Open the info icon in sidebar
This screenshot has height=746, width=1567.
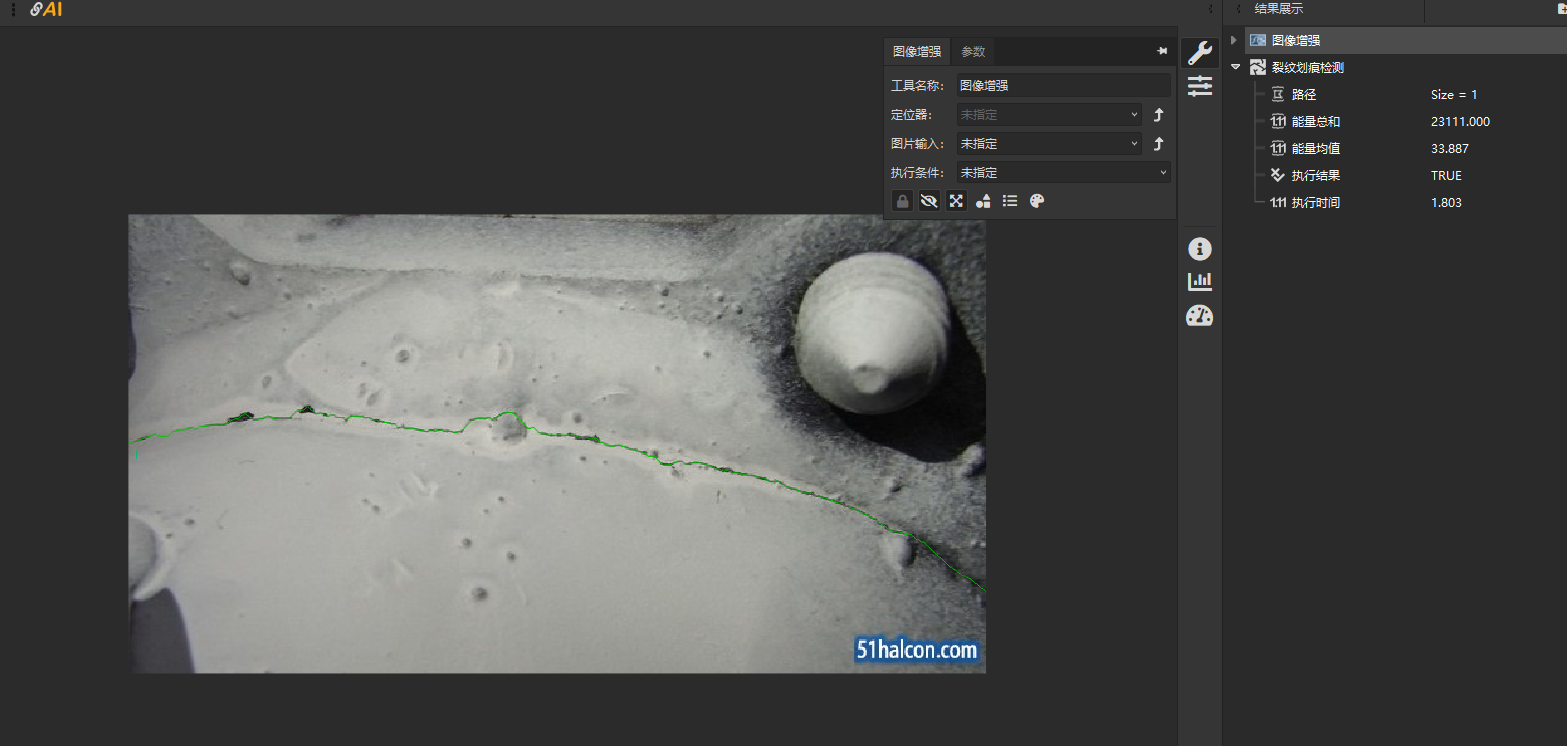coord(1199,249)
